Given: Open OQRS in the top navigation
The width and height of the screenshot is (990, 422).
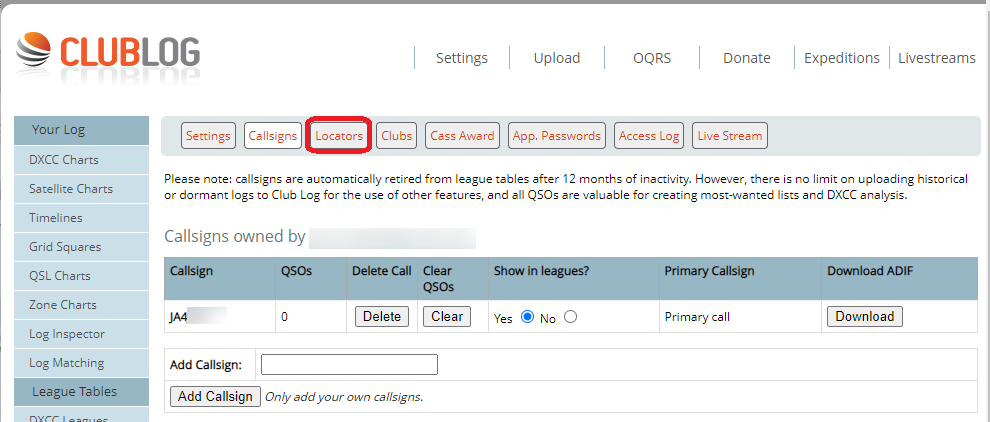Looking at the screenshot, I should click(652, 58).
